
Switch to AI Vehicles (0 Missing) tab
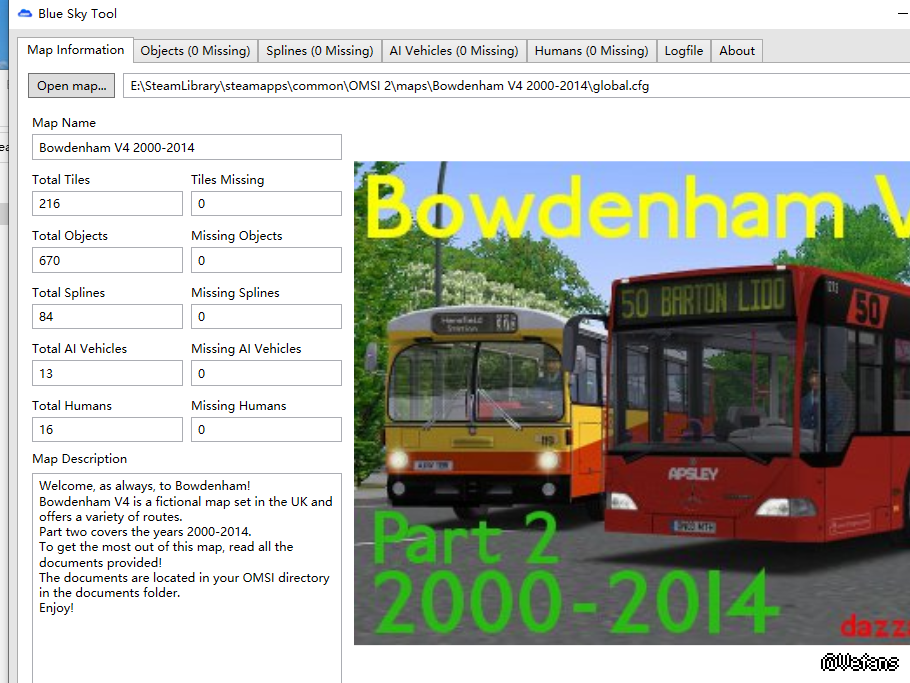coord(454,51)
